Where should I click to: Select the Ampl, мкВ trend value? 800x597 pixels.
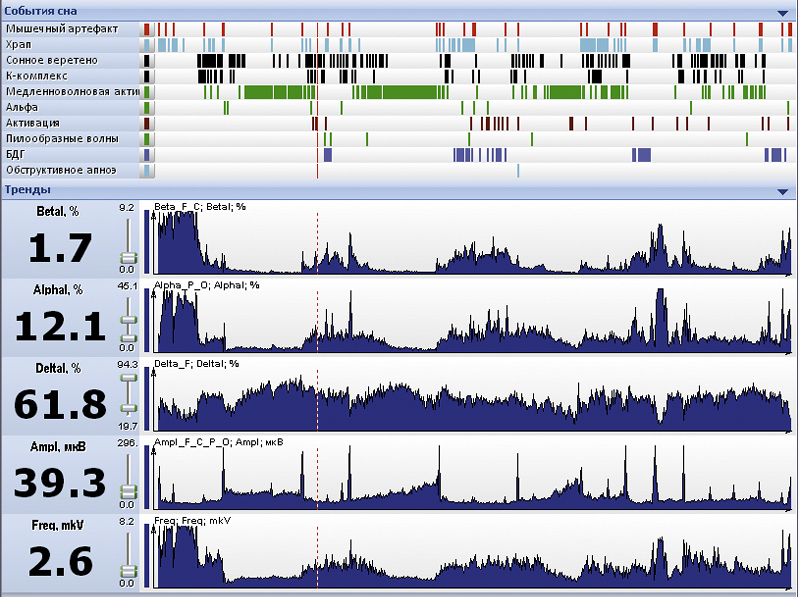pyautogui.click(x=60, y=483)
